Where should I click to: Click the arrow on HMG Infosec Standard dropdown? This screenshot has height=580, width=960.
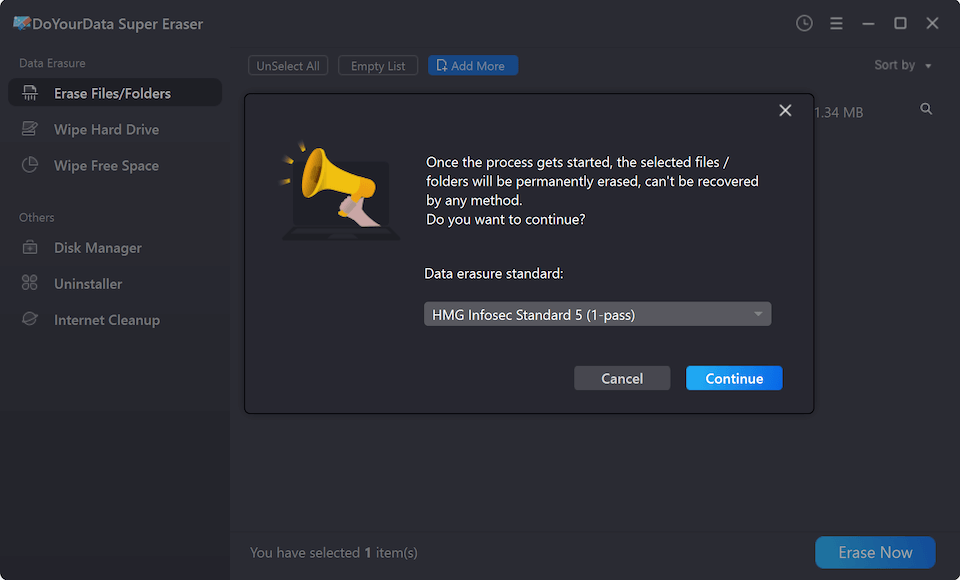coord(758,314)
